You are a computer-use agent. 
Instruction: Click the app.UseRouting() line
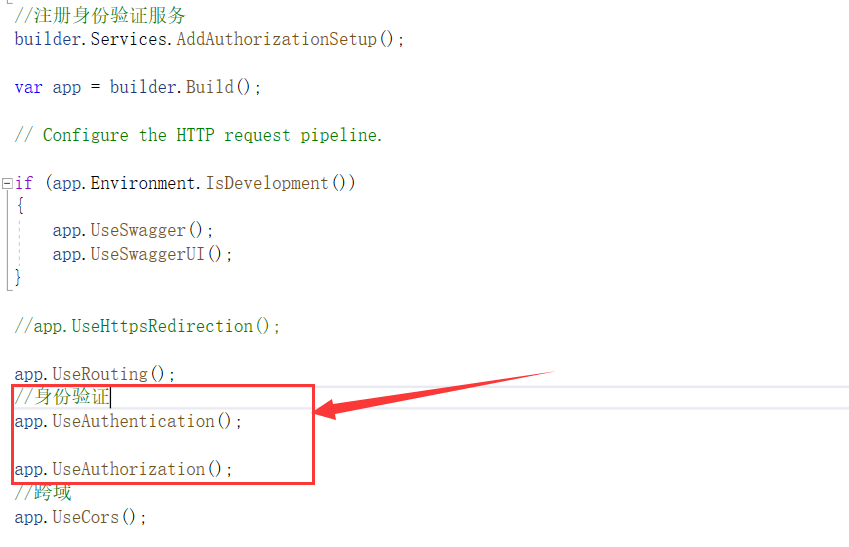click(95, 374)
